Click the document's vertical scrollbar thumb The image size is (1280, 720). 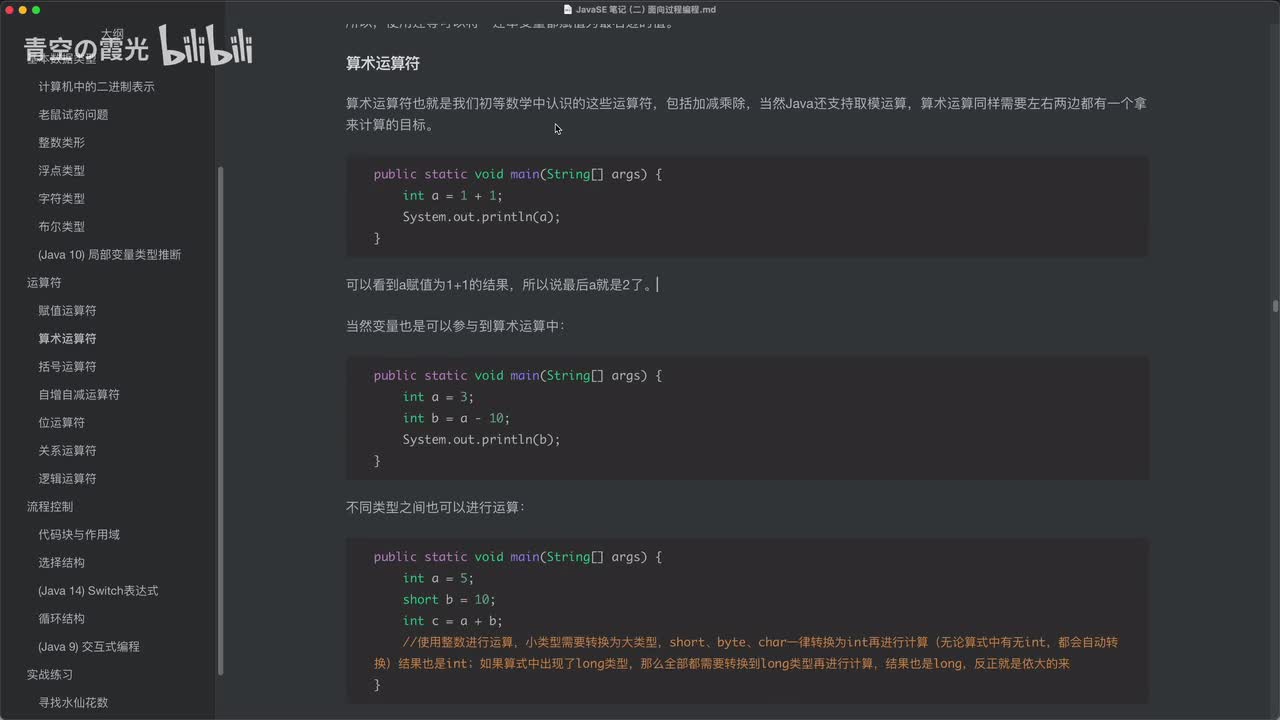1275,306
